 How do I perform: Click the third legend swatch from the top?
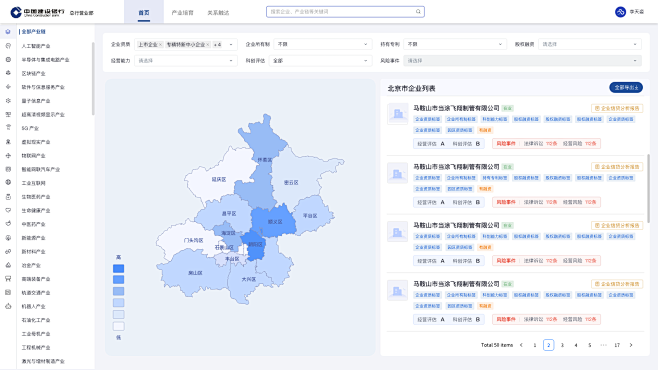pos(118,291)
